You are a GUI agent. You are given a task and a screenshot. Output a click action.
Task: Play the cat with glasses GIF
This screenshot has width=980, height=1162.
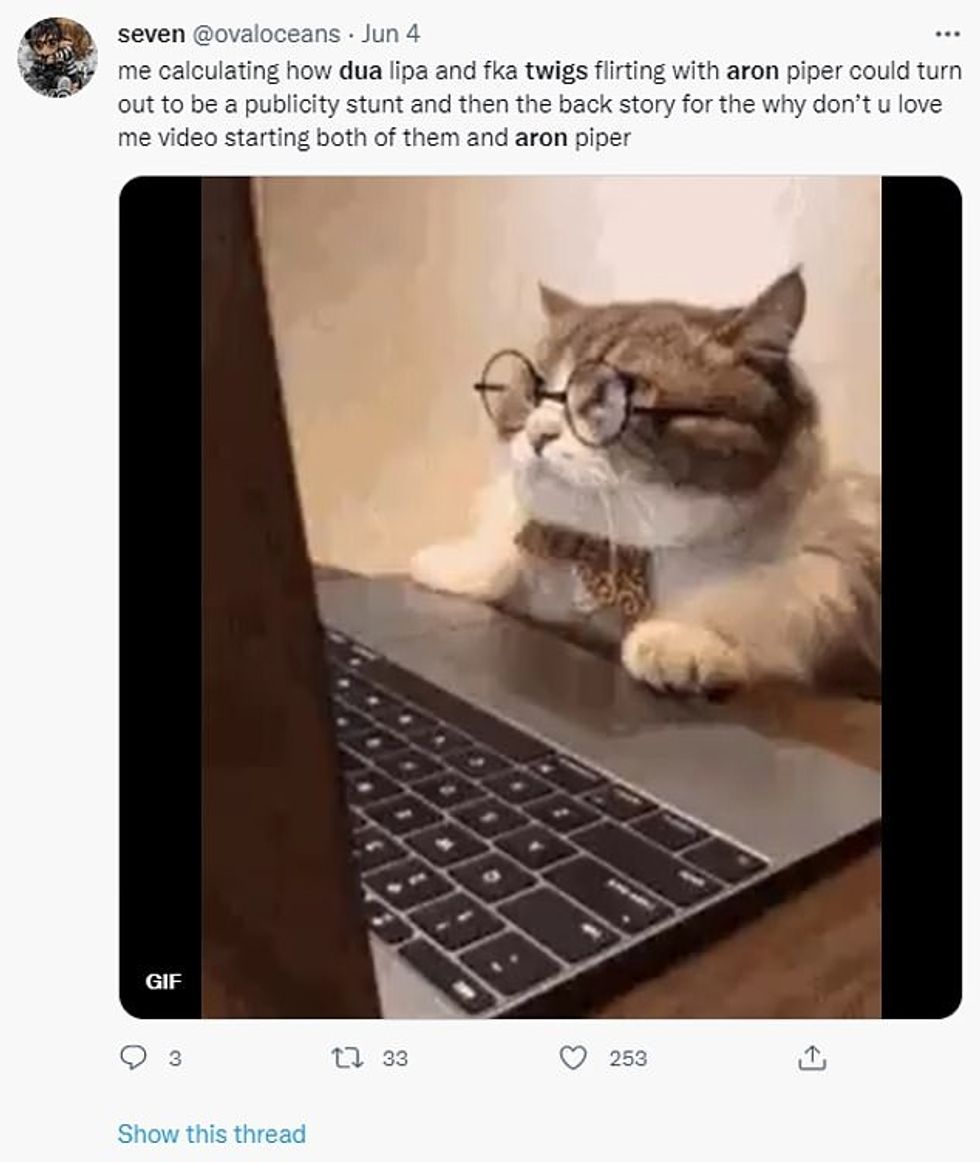pyautogui.click(x=540, y=597)
